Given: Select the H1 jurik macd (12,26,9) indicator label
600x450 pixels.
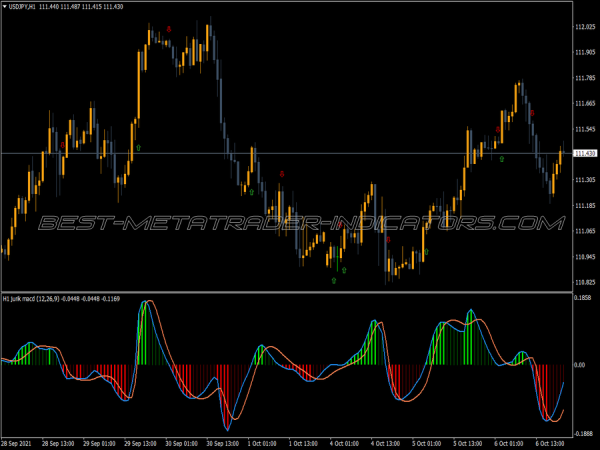Looking at the screenshot, I should [31, 298].
